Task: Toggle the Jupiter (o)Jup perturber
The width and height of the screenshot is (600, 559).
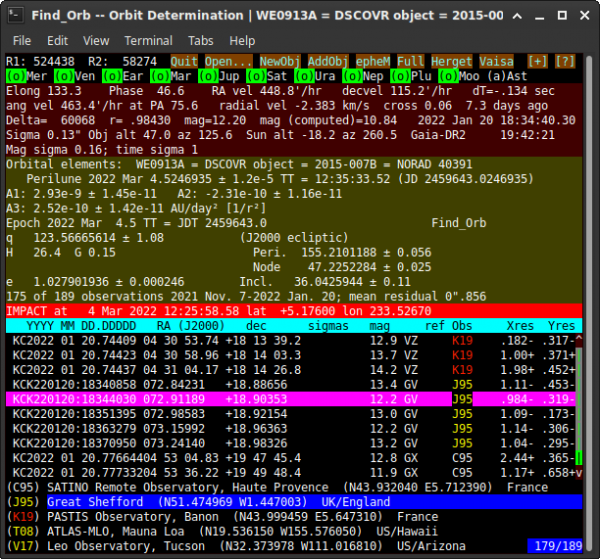Action: point(219,76)
